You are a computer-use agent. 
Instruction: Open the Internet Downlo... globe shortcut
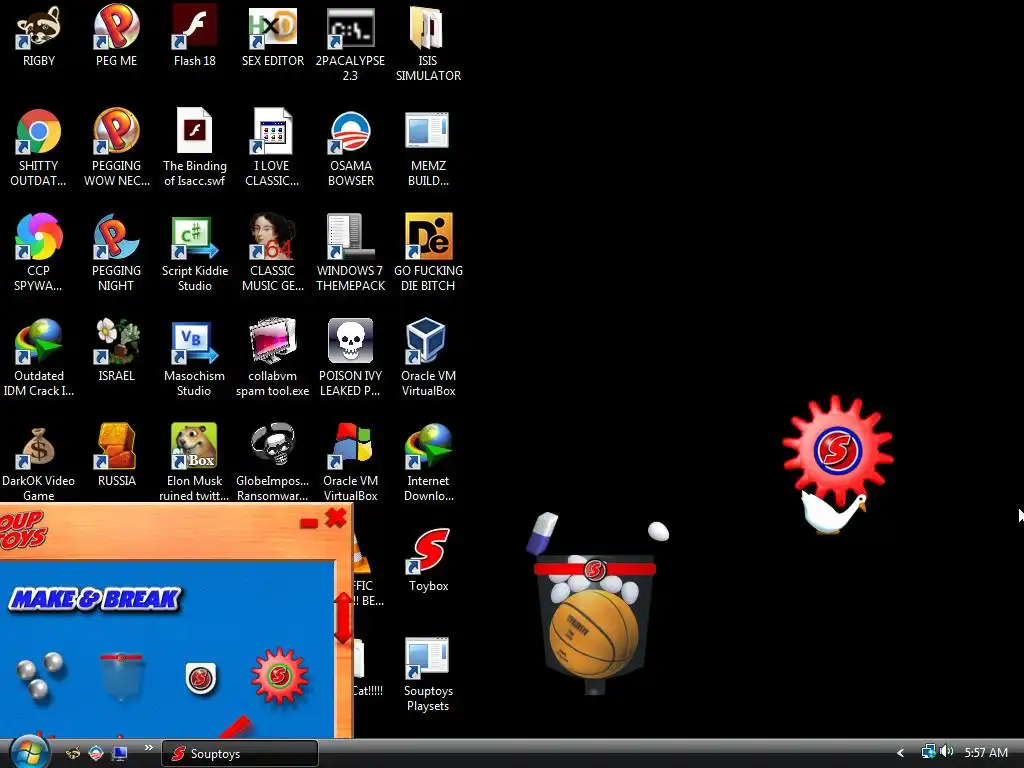coord(428,462)
